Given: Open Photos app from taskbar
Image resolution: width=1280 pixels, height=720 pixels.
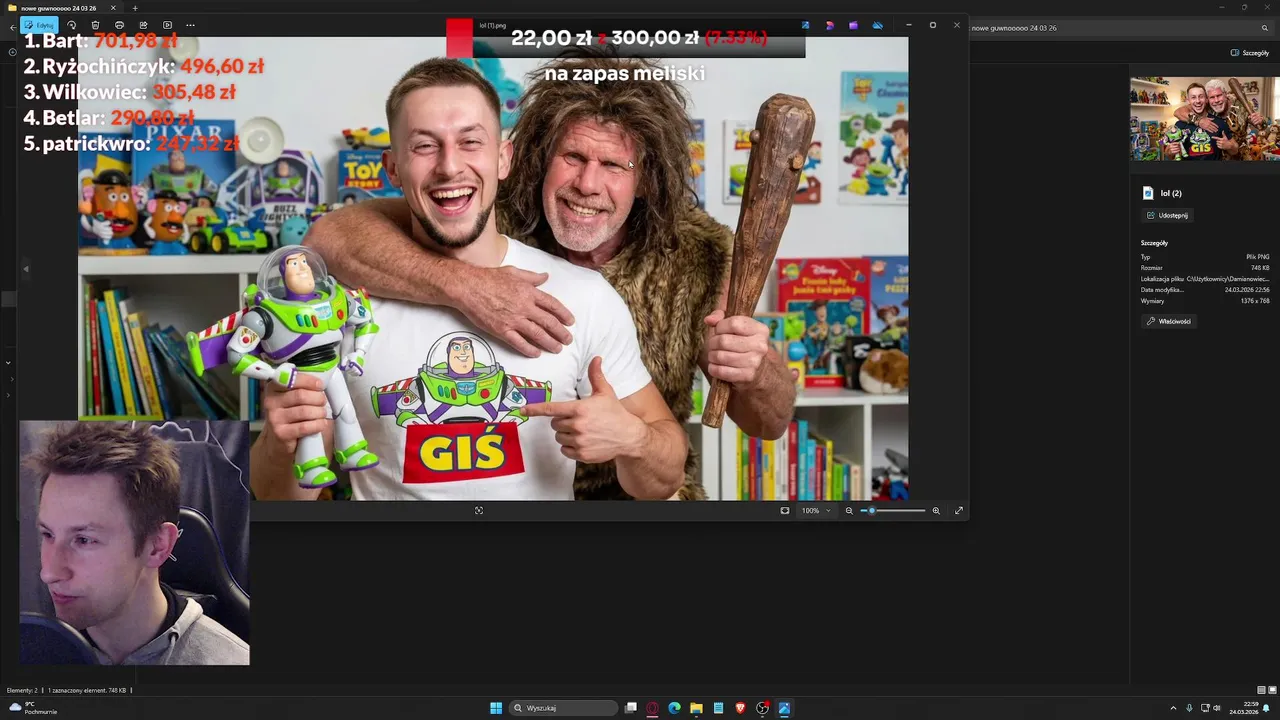Looking at the screenshot, I should pyautogui.click(x=785, y=708).
